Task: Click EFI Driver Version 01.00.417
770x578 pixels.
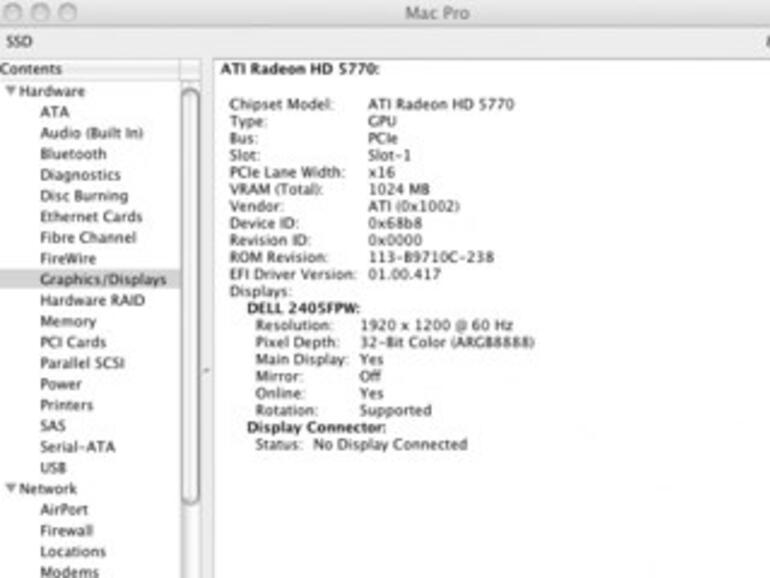Action: 404,274
